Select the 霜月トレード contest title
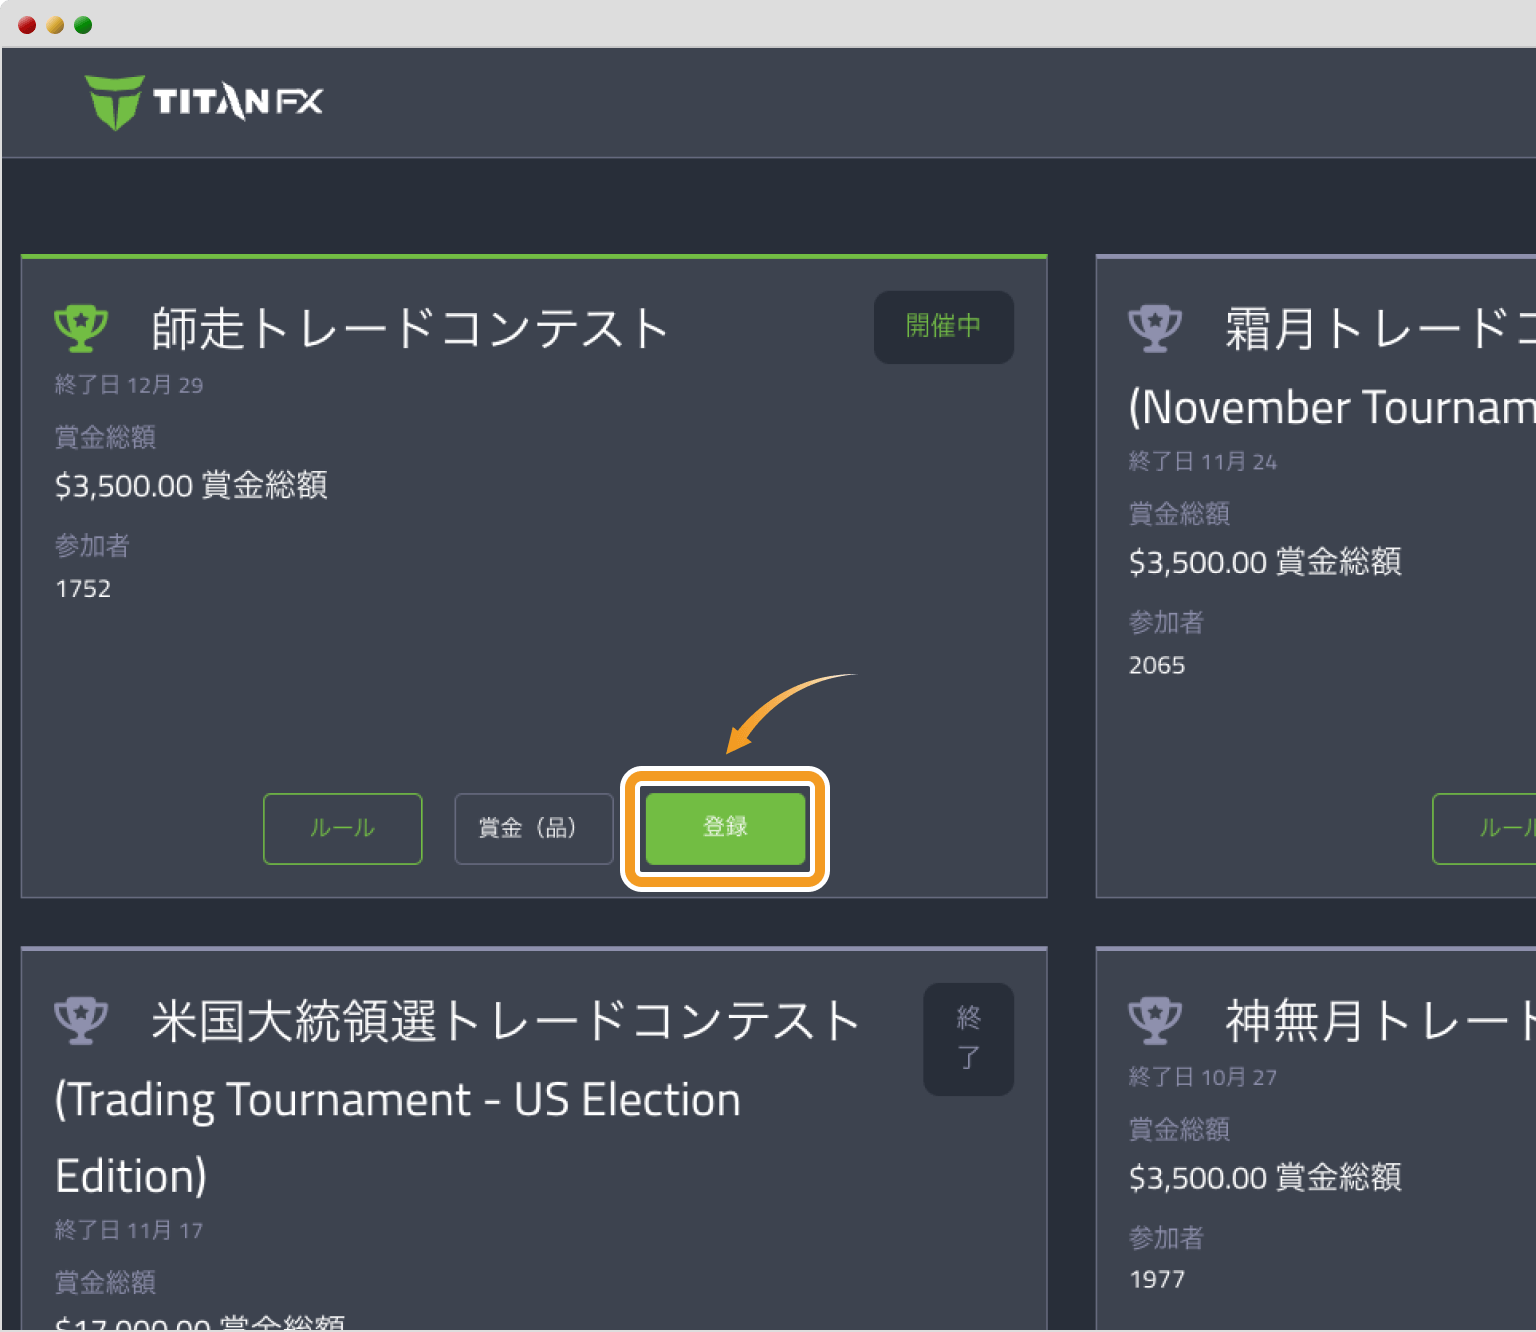This screenshot has height=1332, width=1536. coord(1381,329)
